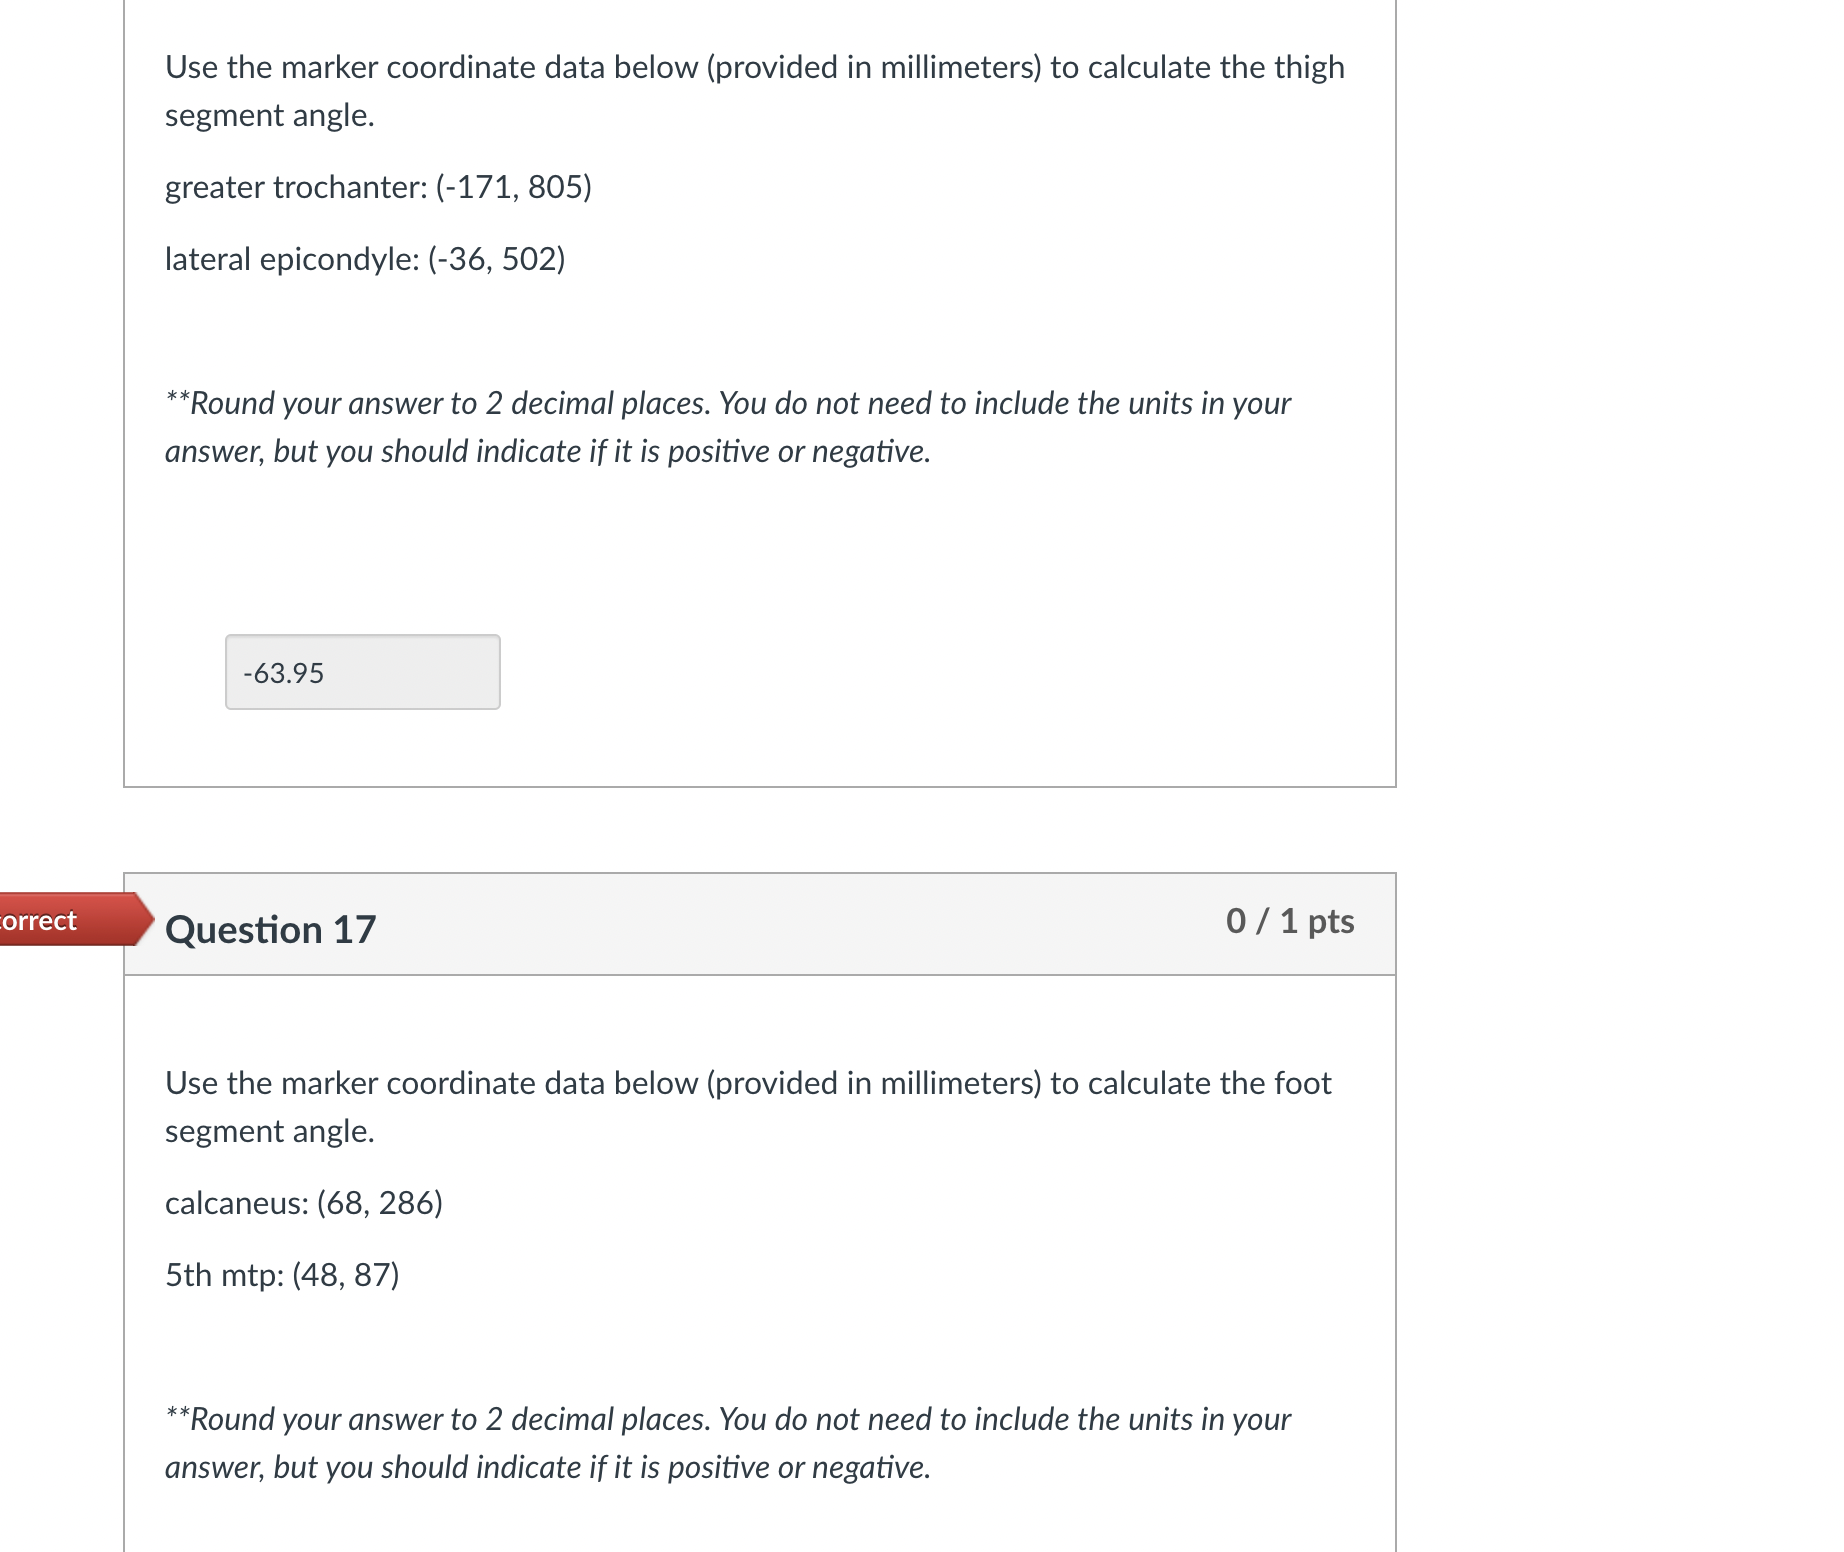The width and height of the screenshot is (1844, 1552).
Task: Click the calcaneus coordinates line
Action: click(304, 1203)
